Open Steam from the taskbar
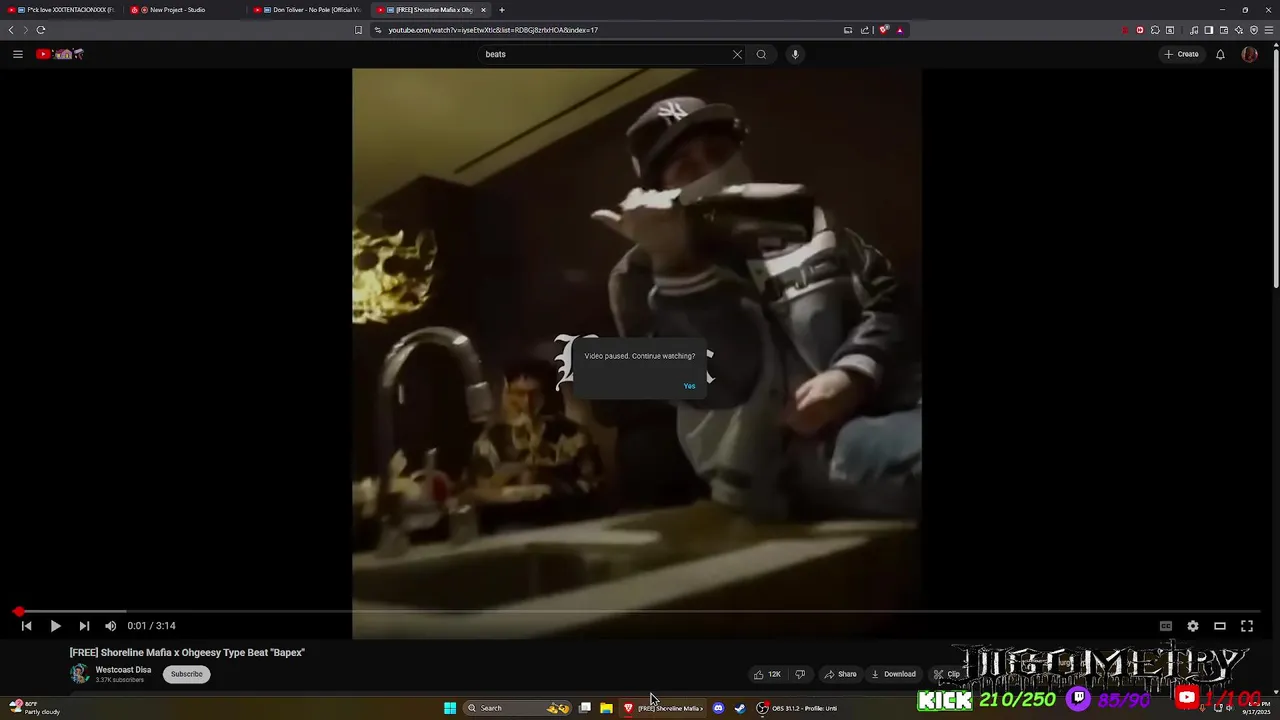This screenshot has height=720, width=1280. pyautogui.click(x=740, y=708)
